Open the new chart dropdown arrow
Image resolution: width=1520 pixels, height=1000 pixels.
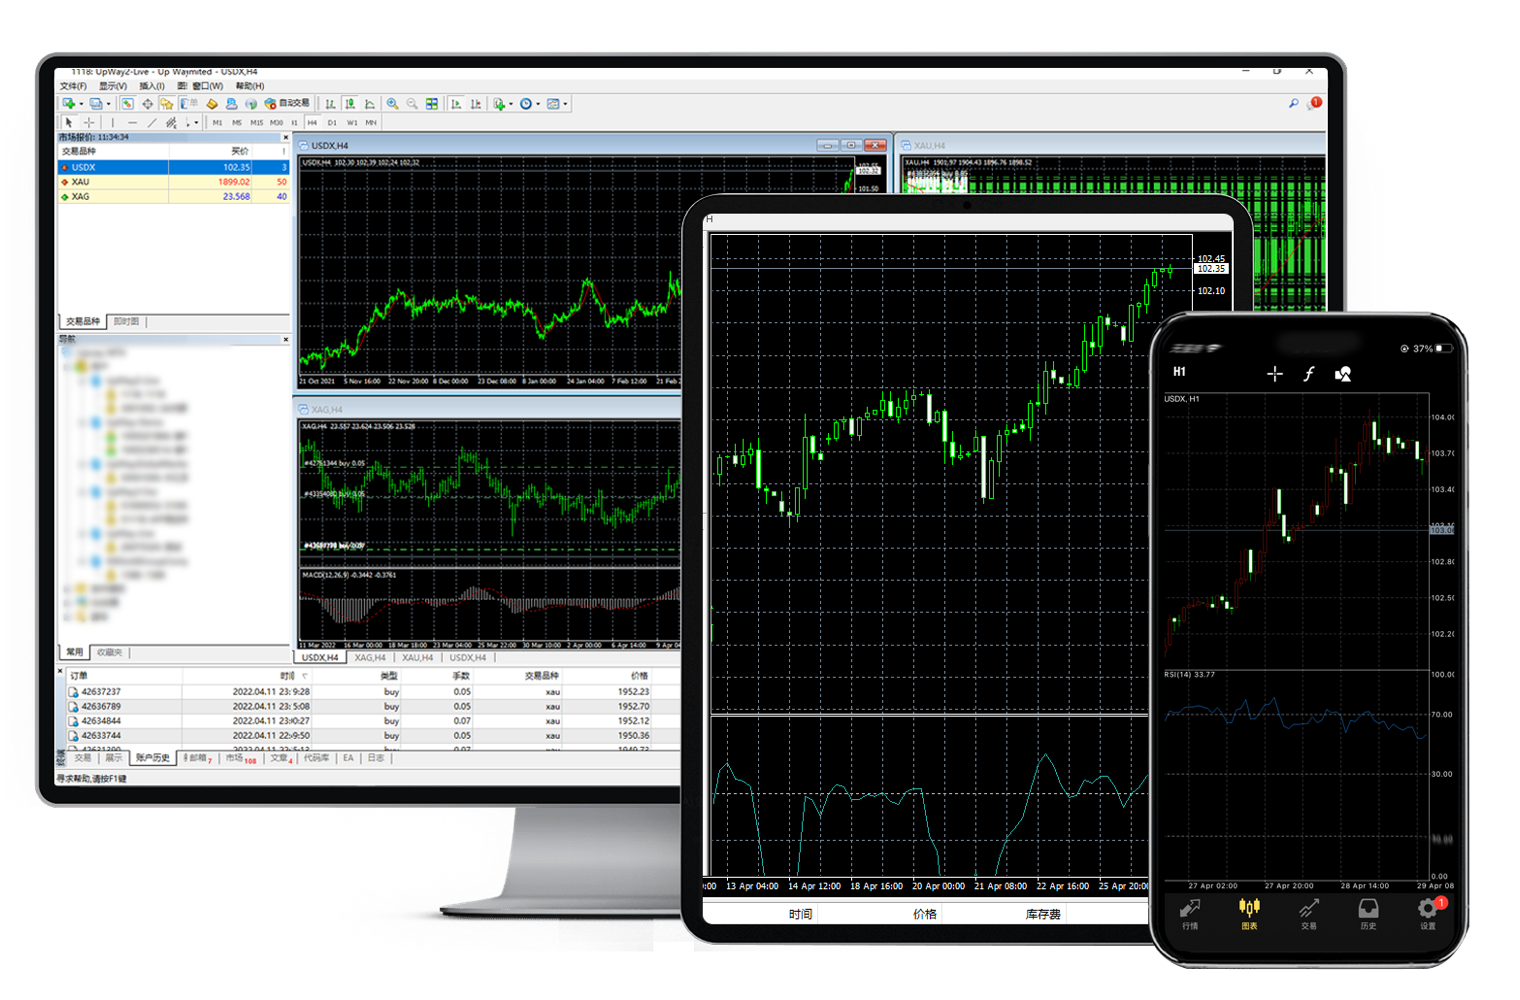[80, 104]
